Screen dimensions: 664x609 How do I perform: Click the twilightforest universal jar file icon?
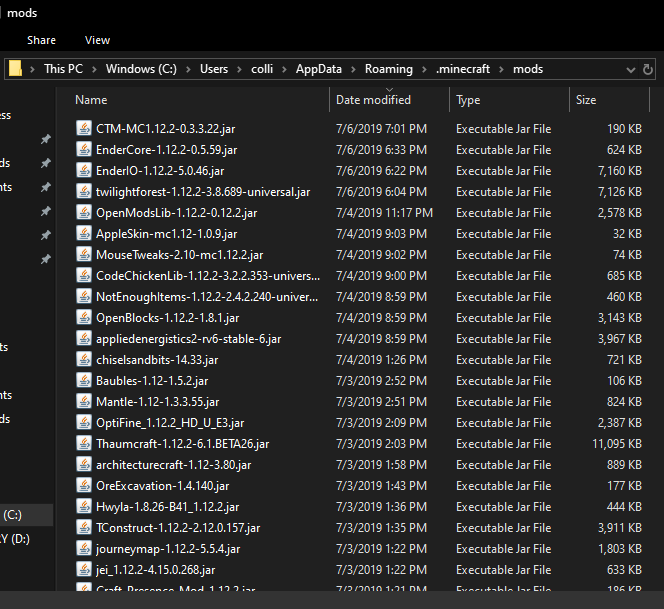pos(84,191)
